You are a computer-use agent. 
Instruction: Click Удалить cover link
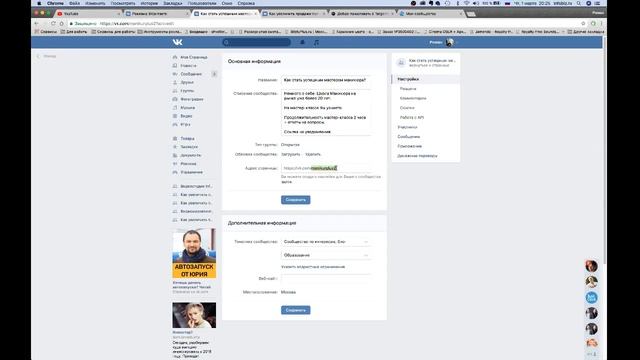[x=313, y=154]
